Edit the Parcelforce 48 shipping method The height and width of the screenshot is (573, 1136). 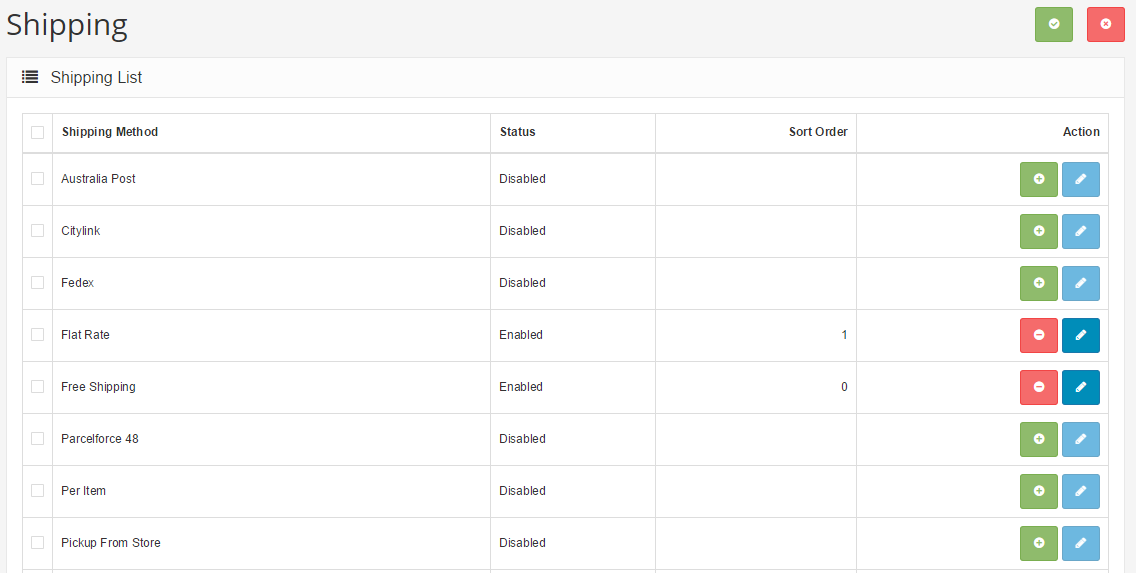click(x=1081, y=440)
